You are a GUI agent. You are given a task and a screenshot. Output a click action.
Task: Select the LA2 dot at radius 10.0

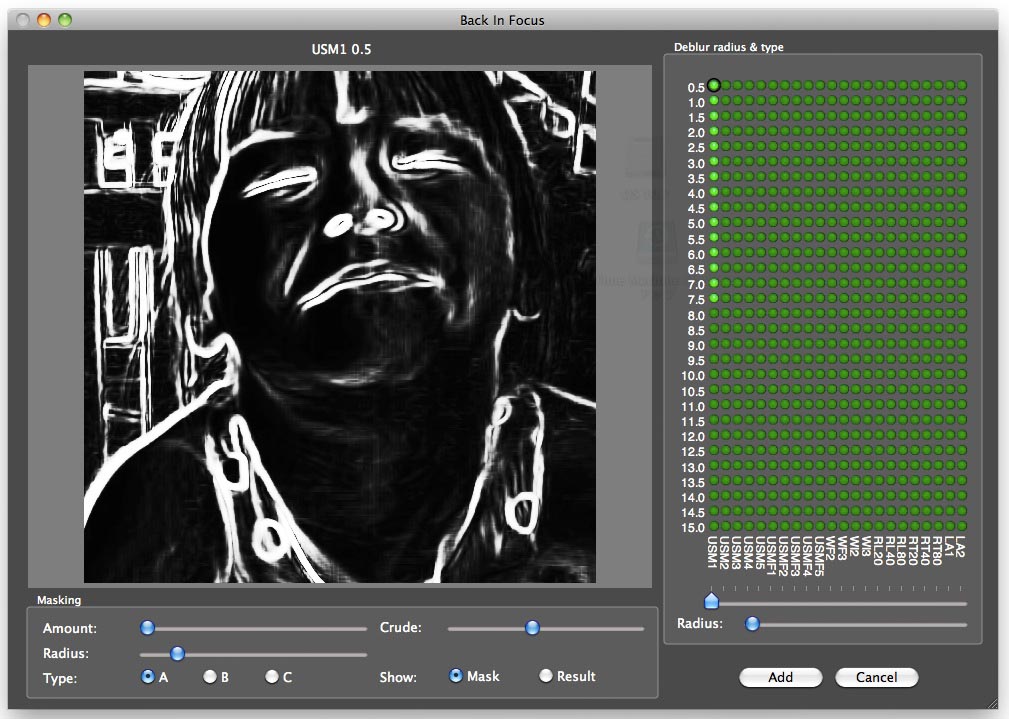[x=962, y=375]
